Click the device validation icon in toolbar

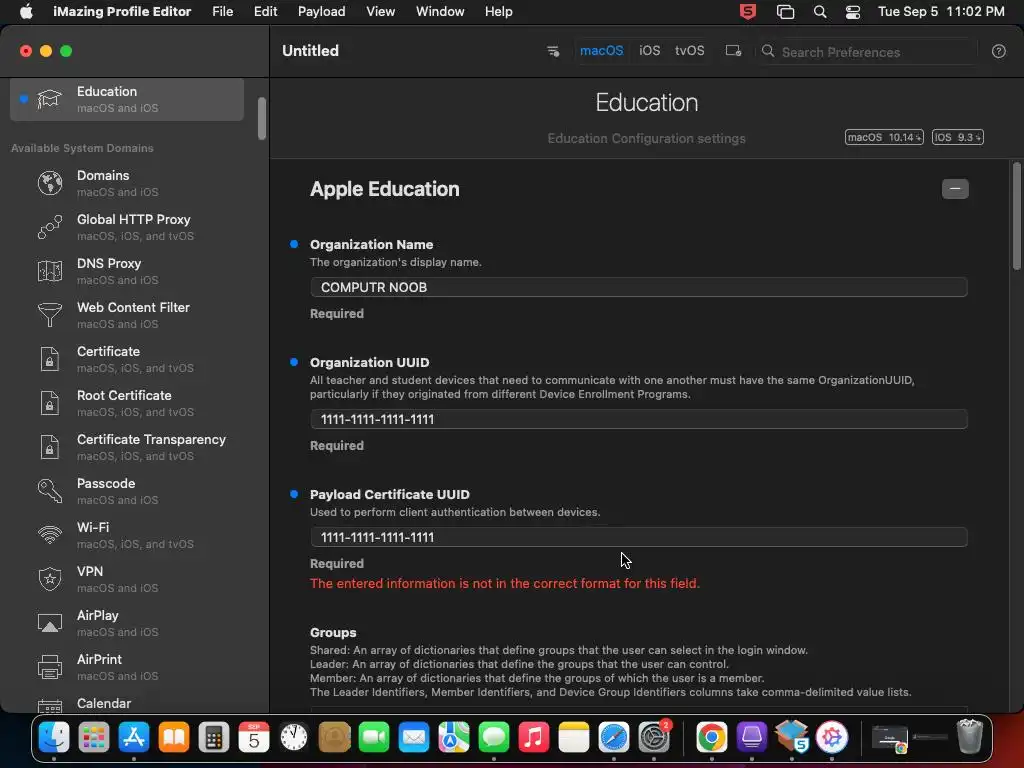point(733,51)
